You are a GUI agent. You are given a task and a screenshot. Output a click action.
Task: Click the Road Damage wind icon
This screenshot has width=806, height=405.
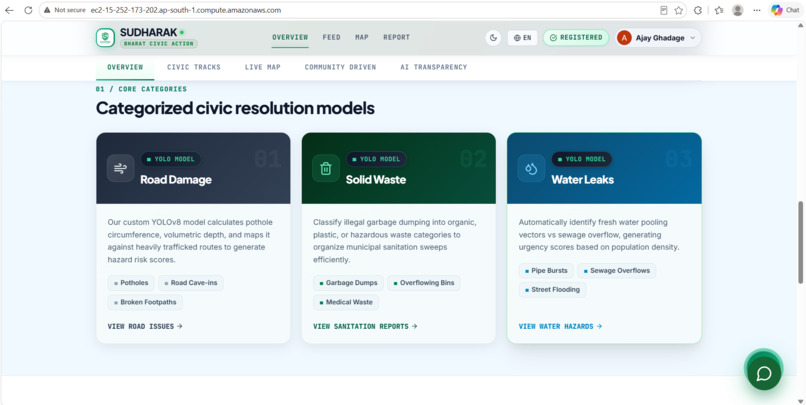[120, 168]
